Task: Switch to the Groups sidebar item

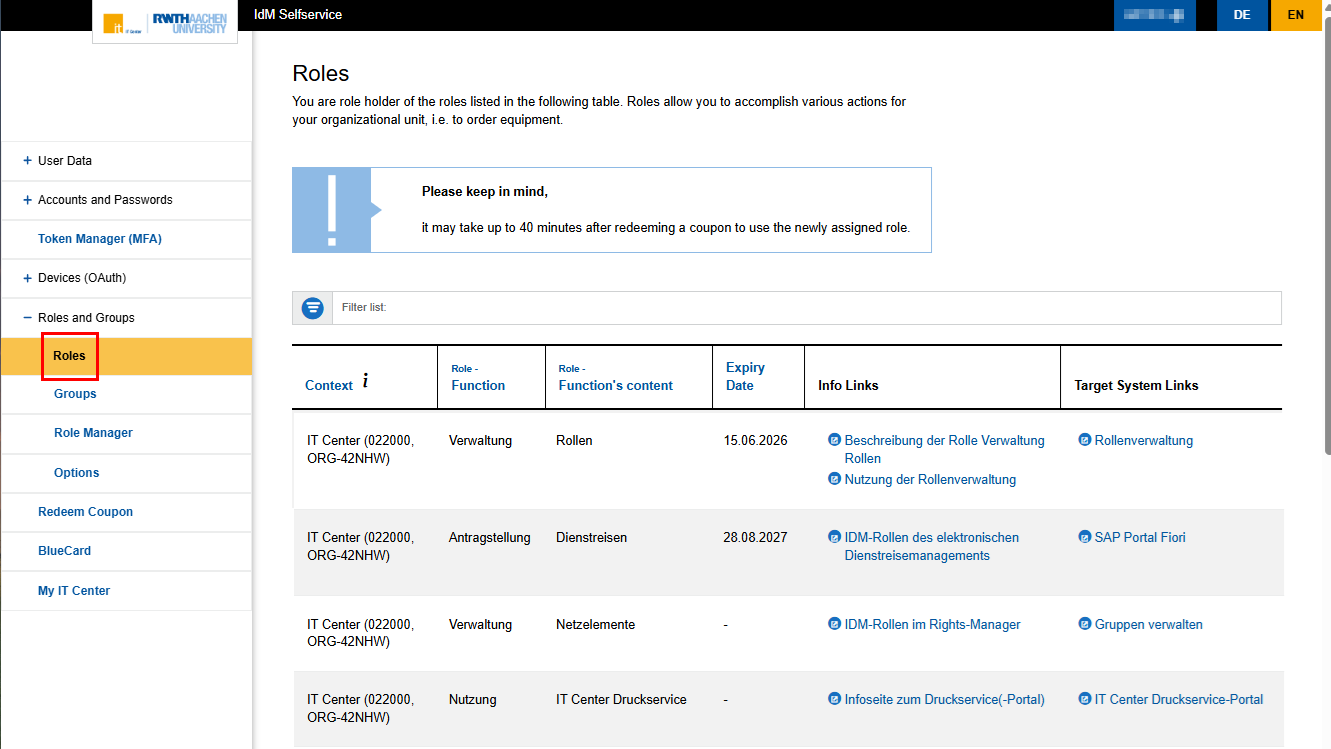Action: pyautogui.click(x=75, y=393)
